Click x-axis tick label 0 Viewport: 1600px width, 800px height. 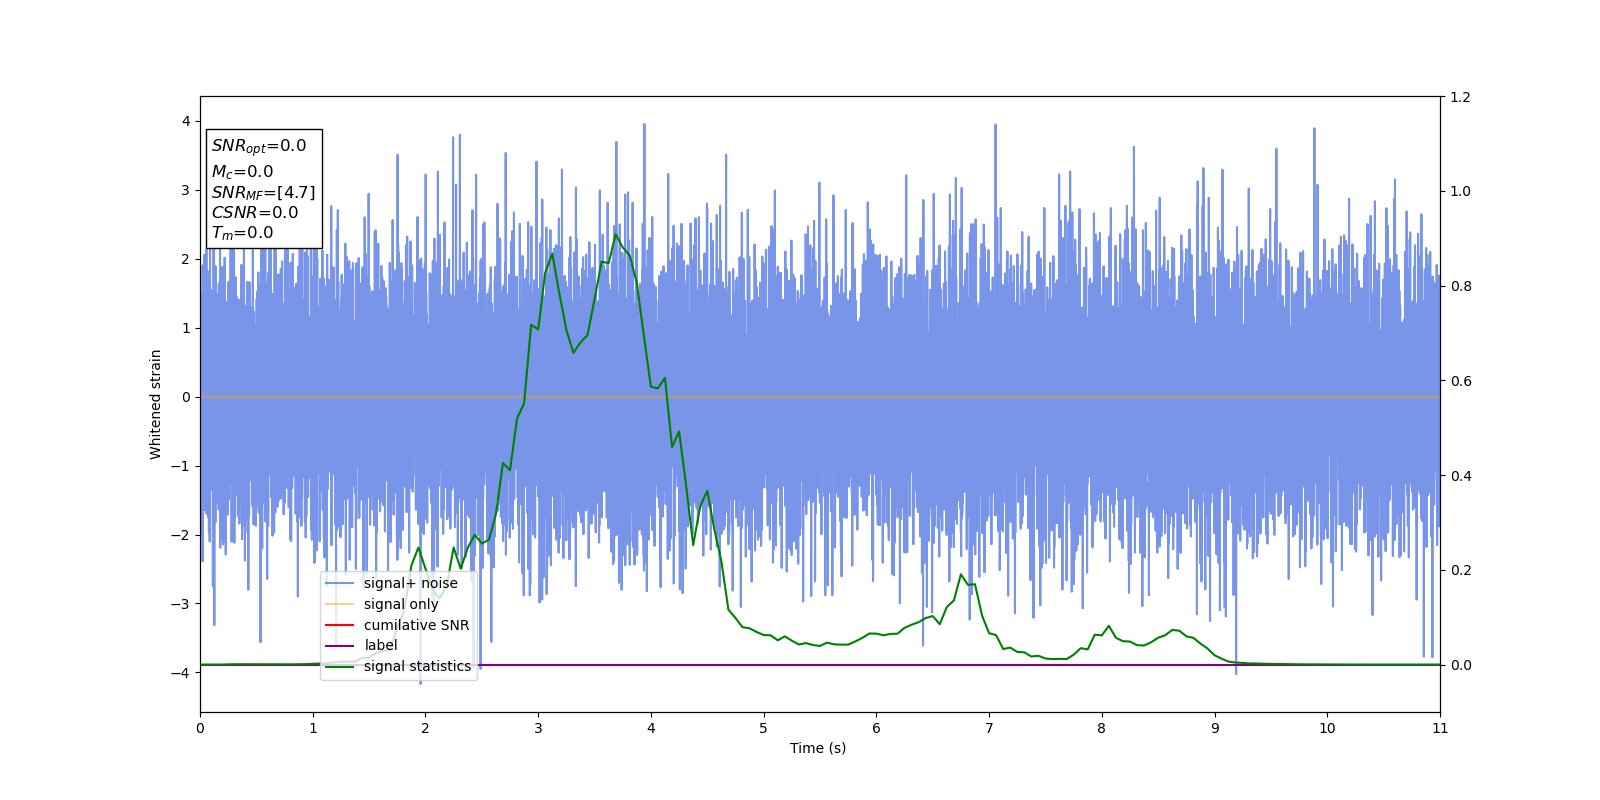point(200,728)
